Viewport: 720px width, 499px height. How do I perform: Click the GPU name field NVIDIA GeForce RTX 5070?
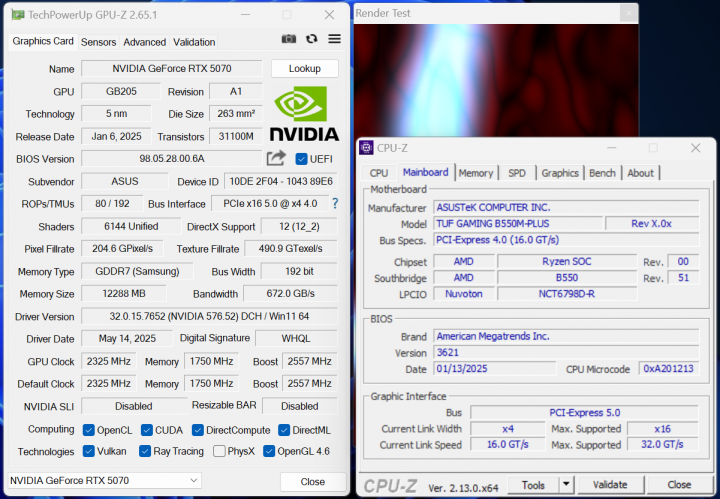pyautogui.click(x=172, y=68)
